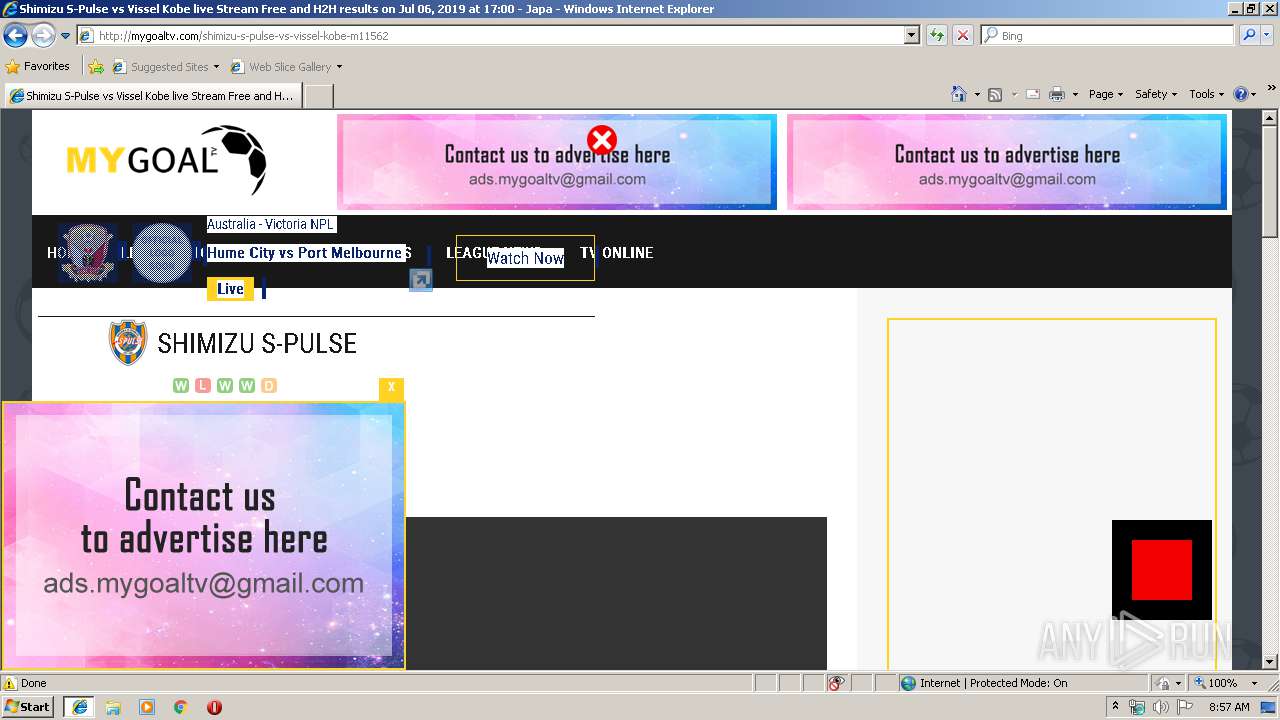Close the ad with red X circle
Screen dimensions: 1280x720
pos(602,140)
